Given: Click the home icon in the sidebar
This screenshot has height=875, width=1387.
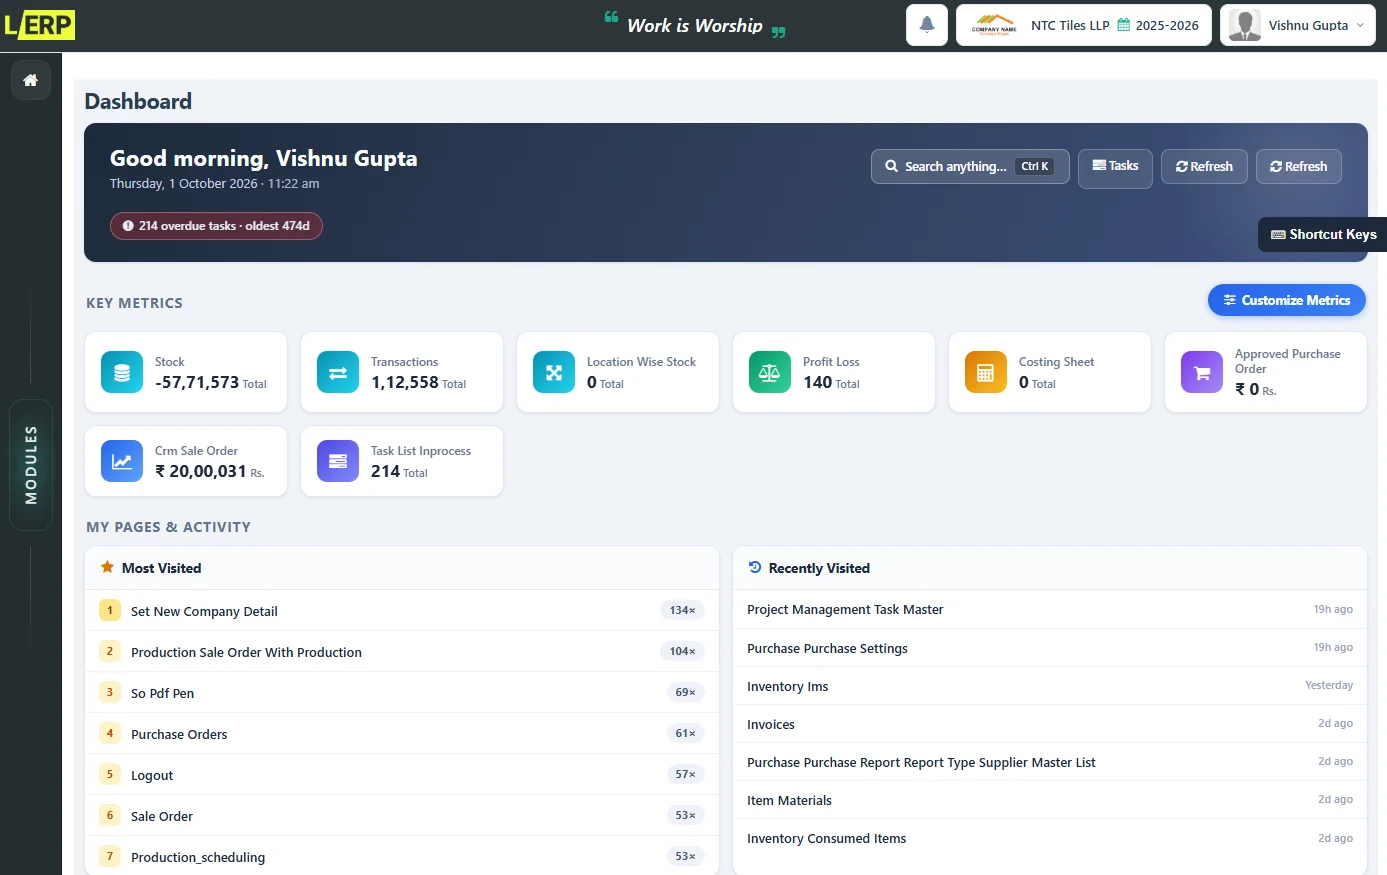Looking at the screenshot, I should click(30, 80).
